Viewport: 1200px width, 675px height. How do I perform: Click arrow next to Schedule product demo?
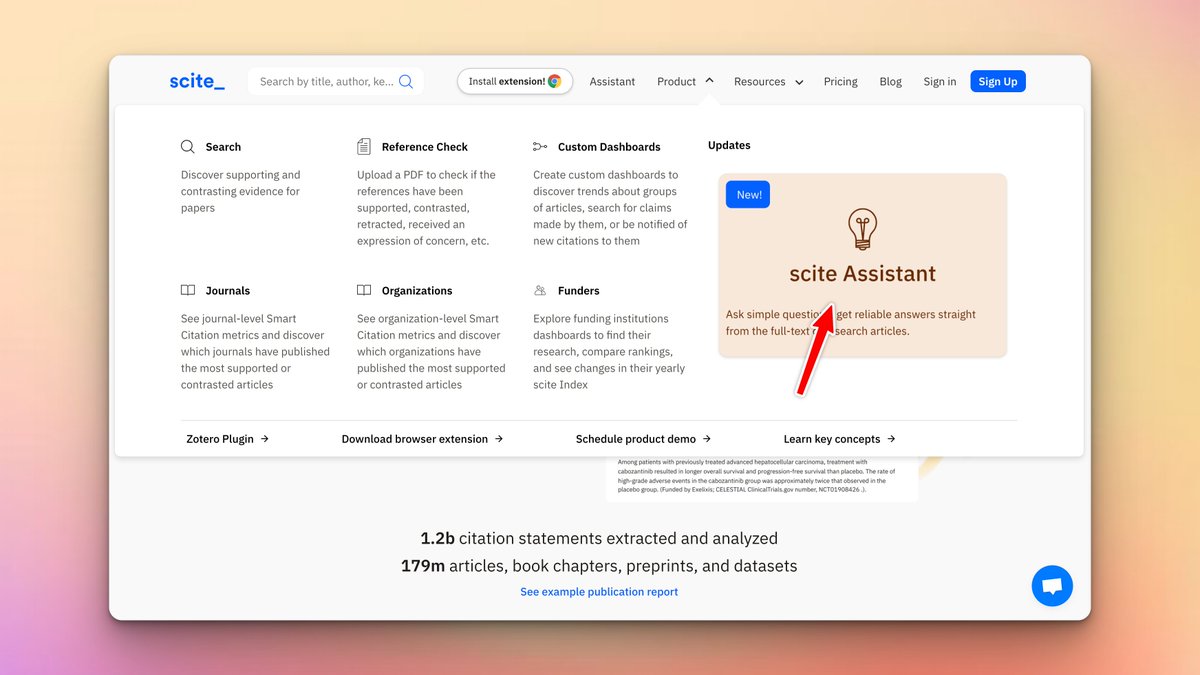(x=706, y=439)
